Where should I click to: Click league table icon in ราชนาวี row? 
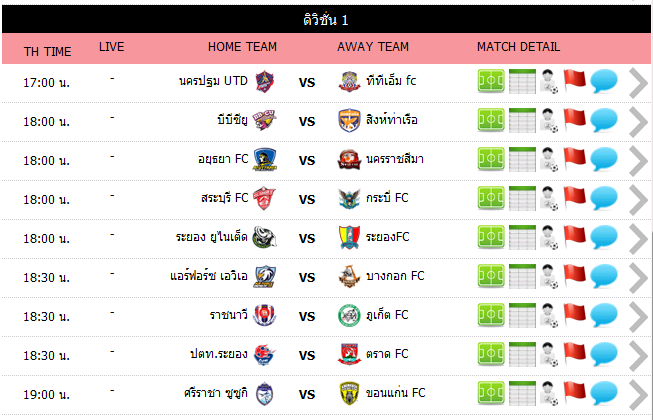click(x=522, y=316)
